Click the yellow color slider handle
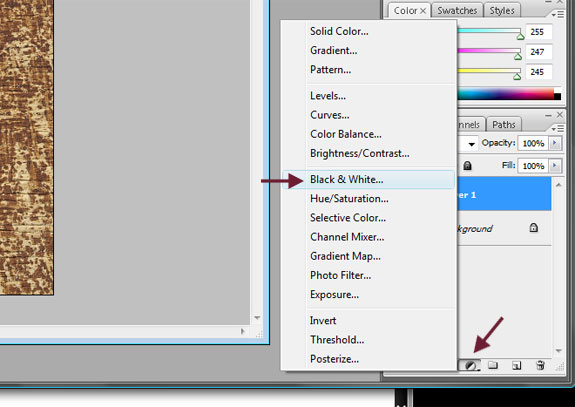This screenshot has height=407, width=575. click(x=517, y=77)
